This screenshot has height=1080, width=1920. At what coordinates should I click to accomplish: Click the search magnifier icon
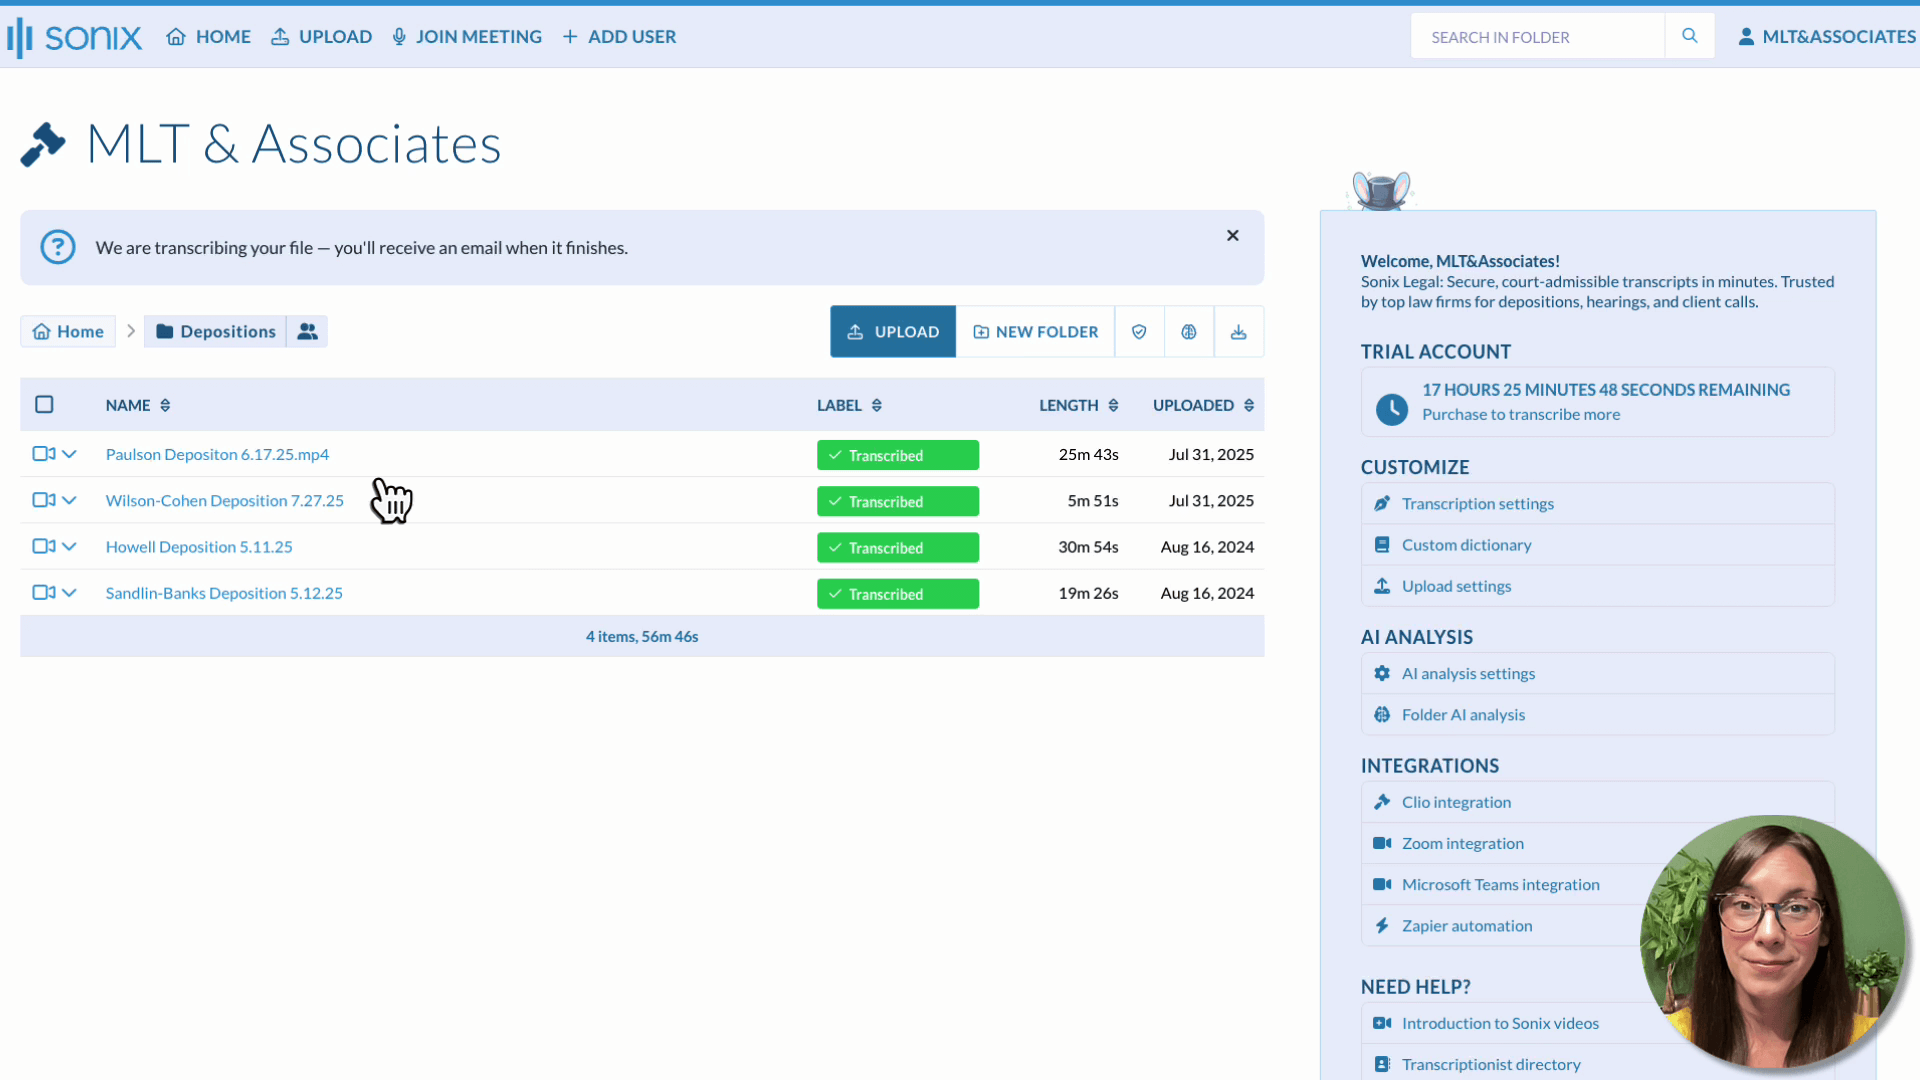coord(1689,36)
